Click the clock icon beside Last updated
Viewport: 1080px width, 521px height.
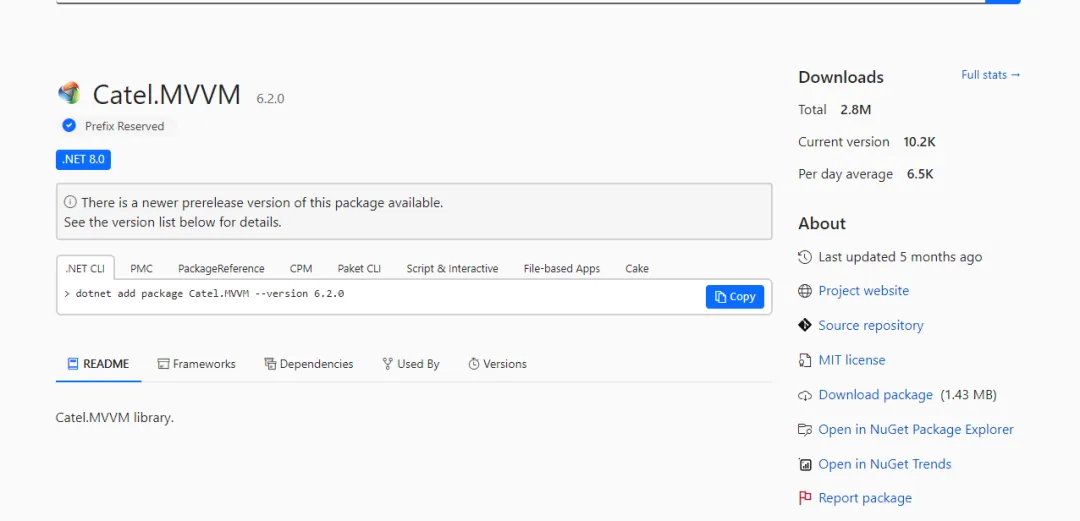[804, 257]
